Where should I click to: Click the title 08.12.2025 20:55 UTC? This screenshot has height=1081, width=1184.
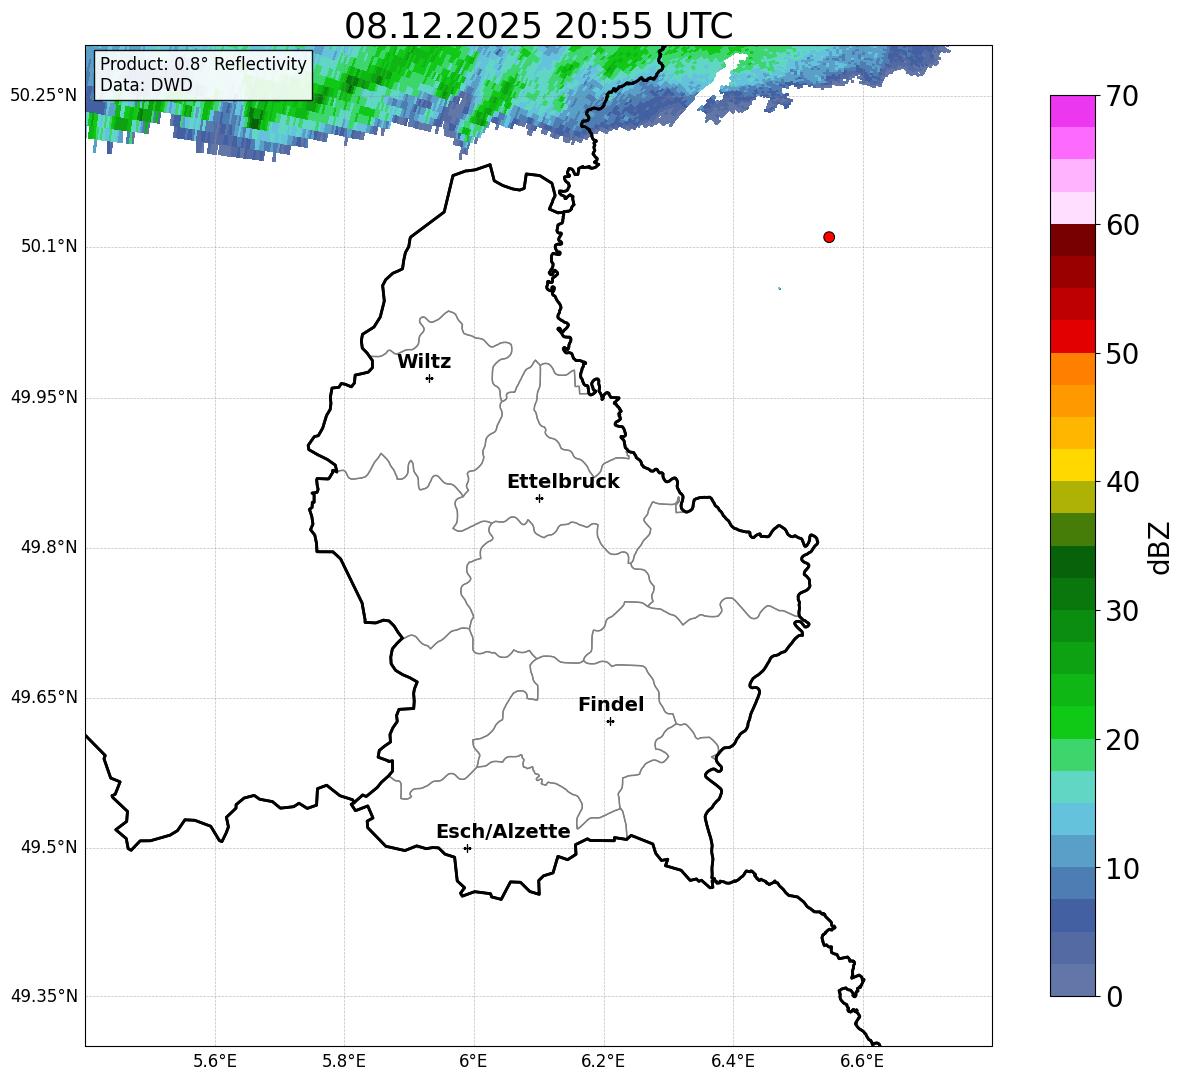coord(538,26)
